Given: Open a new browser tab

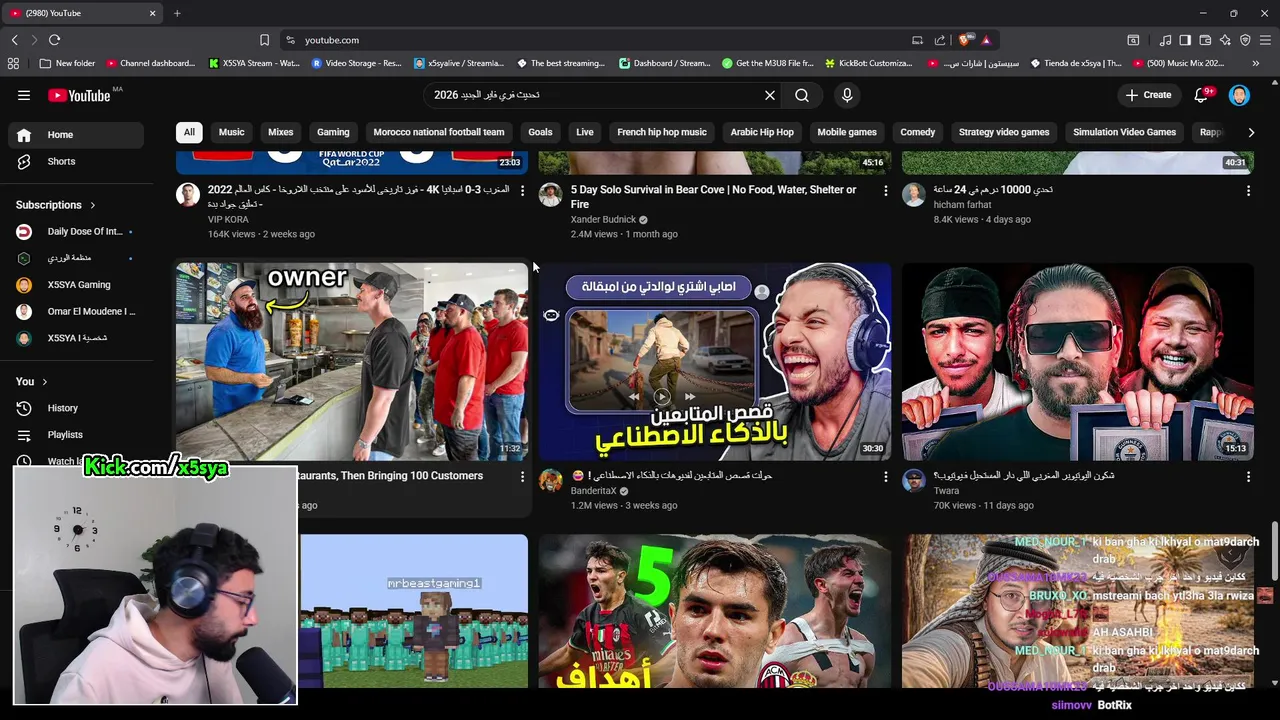Looking at the screenshot, I should tap(177, 13).
